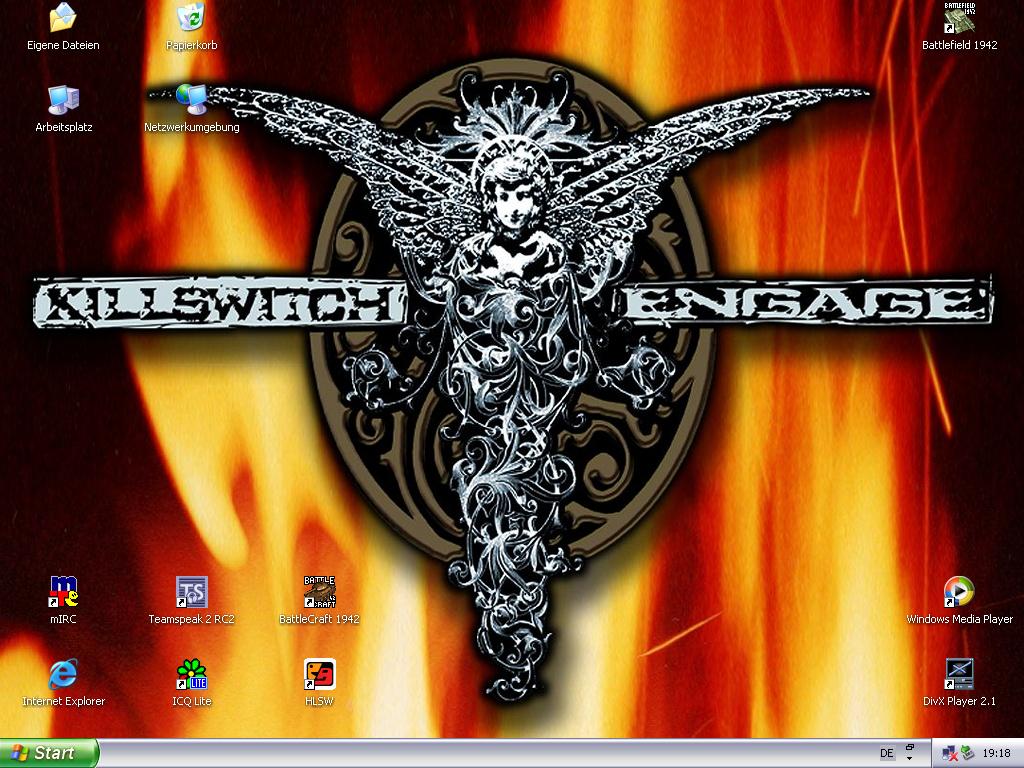Screen dimensions: 1024x768
Task: Click the disconnected network tray icon
Action: 949,754
